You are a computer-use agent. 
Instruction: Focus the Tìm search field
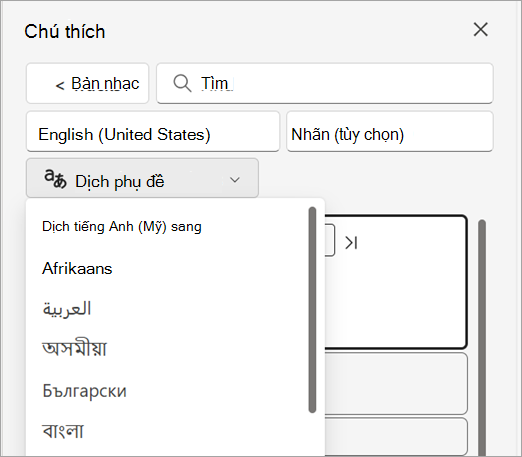click(325, 83)
